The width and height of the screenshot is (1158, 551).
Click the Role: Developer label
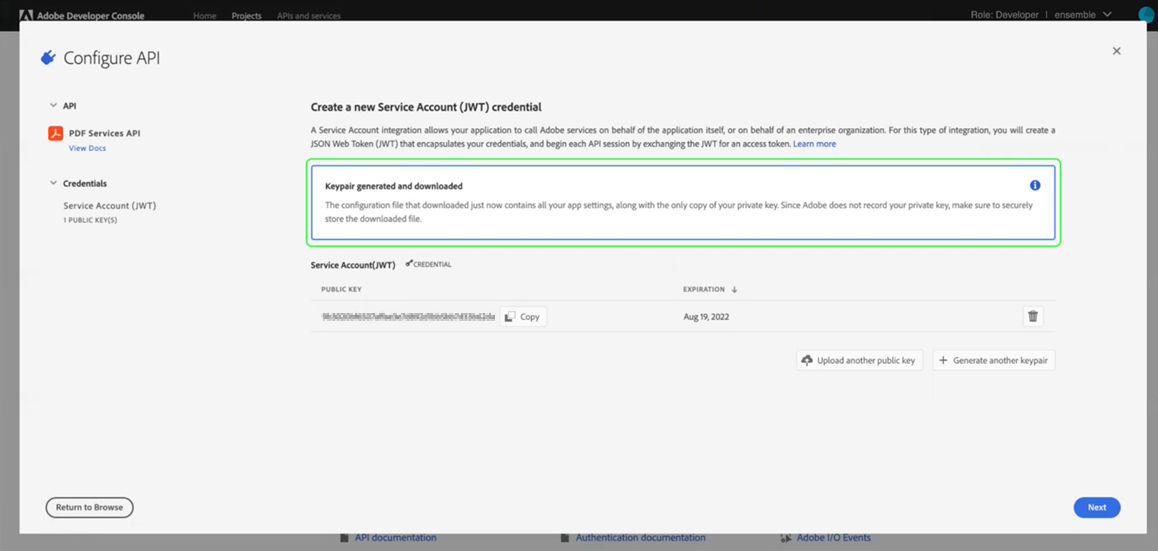click(x=1005, y=15)
